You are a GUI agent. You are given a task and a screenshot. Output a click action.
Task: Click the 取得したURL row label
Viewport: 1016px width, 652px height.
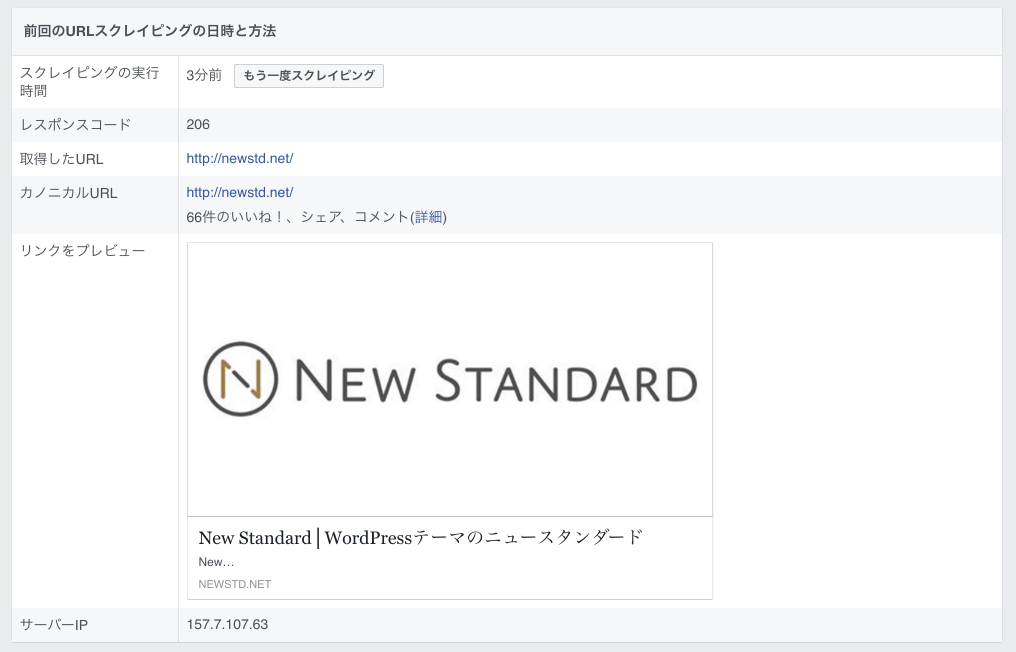(62, 159)
